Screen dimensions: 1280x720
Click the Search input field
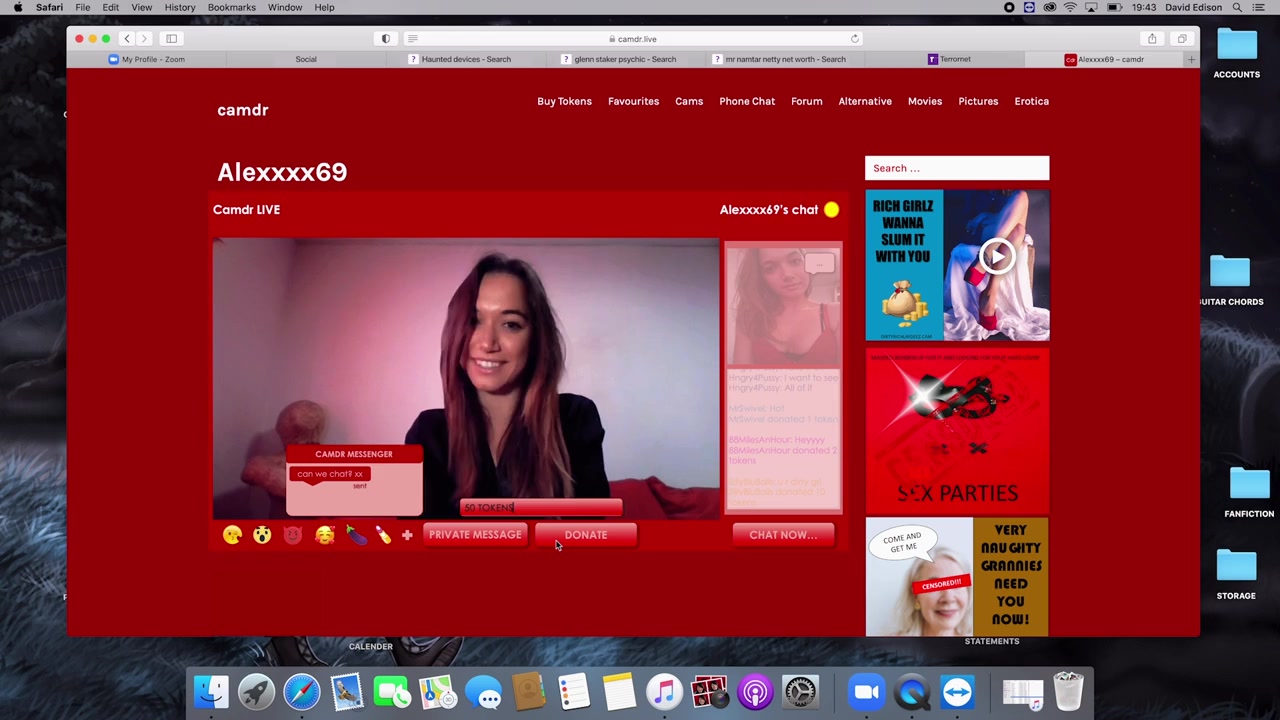click(x=956, y=168)
